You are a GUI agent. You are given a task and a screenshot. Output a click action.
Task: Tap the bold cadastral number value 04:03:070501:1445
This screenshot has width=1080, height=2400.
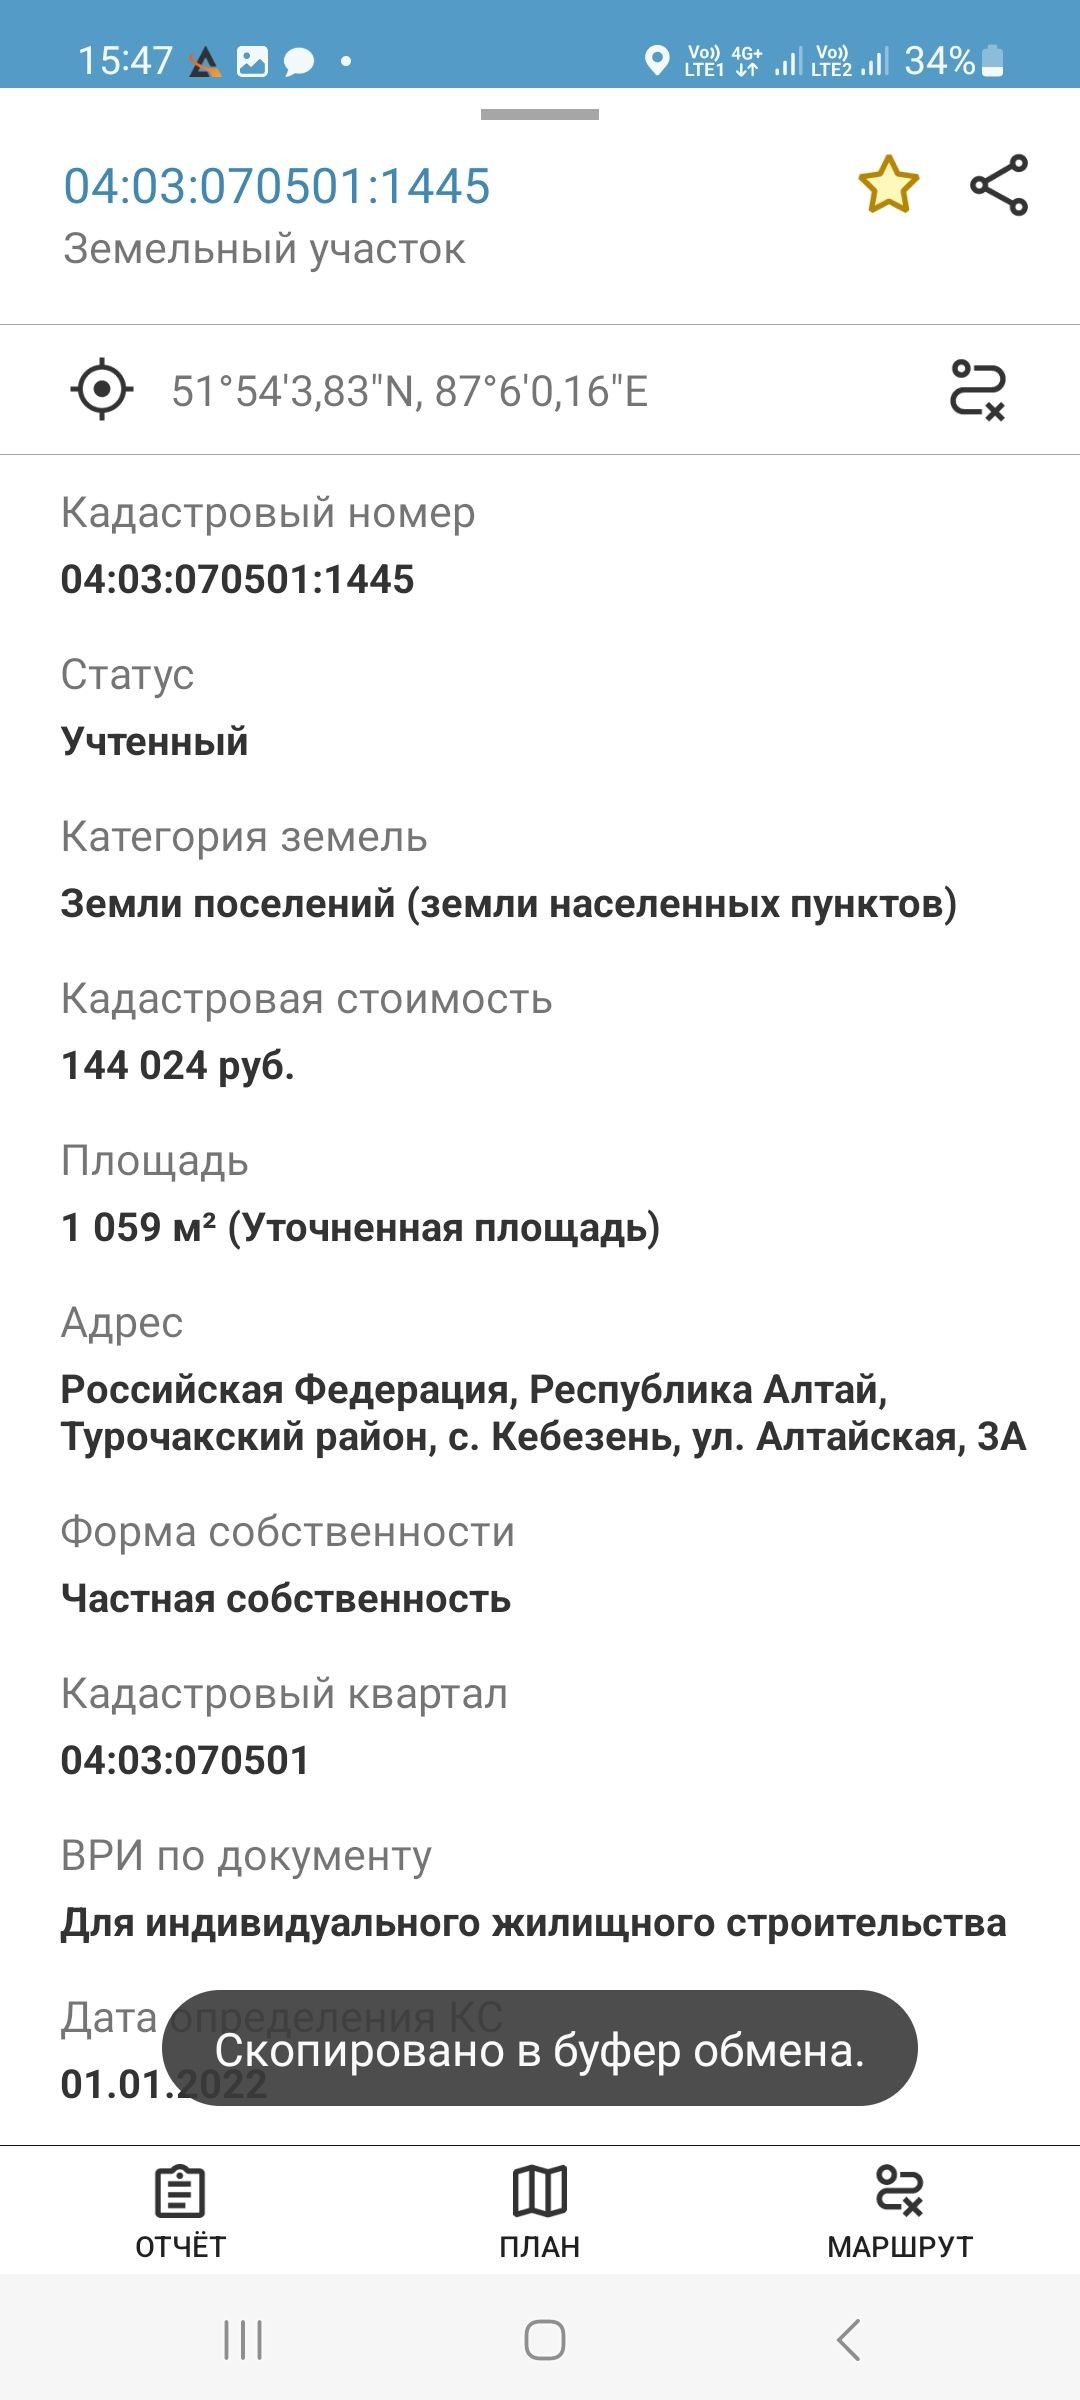click(238, 580)
